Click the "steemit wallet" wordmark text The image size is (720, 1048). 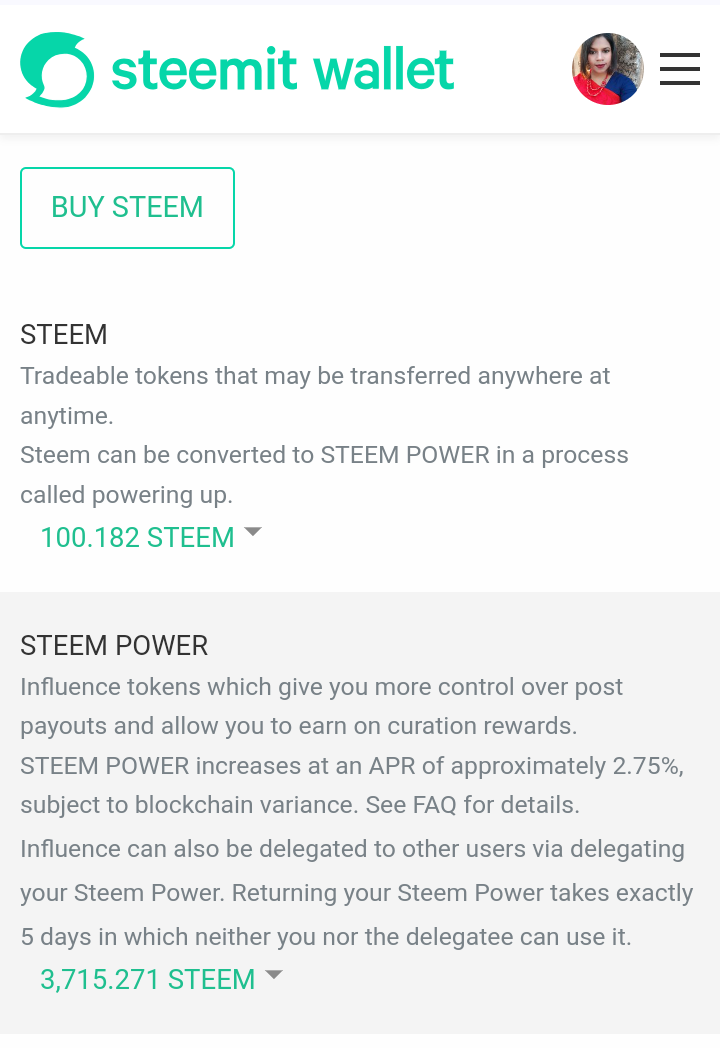pyautogui.click(x=282, y=69)
